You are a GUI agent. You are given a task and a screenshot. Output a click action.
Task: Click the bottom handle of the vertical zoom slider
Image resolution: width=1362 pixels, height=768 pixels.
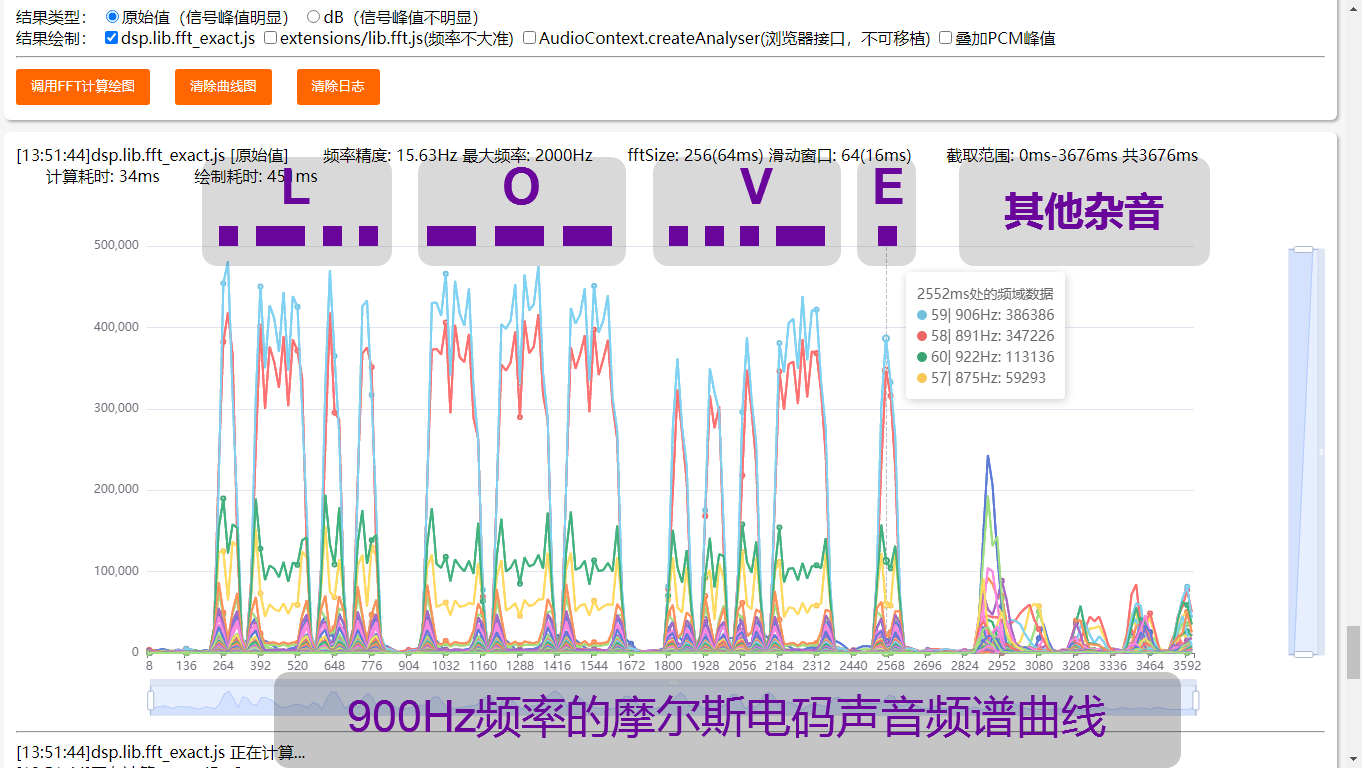pos(1303,654)
